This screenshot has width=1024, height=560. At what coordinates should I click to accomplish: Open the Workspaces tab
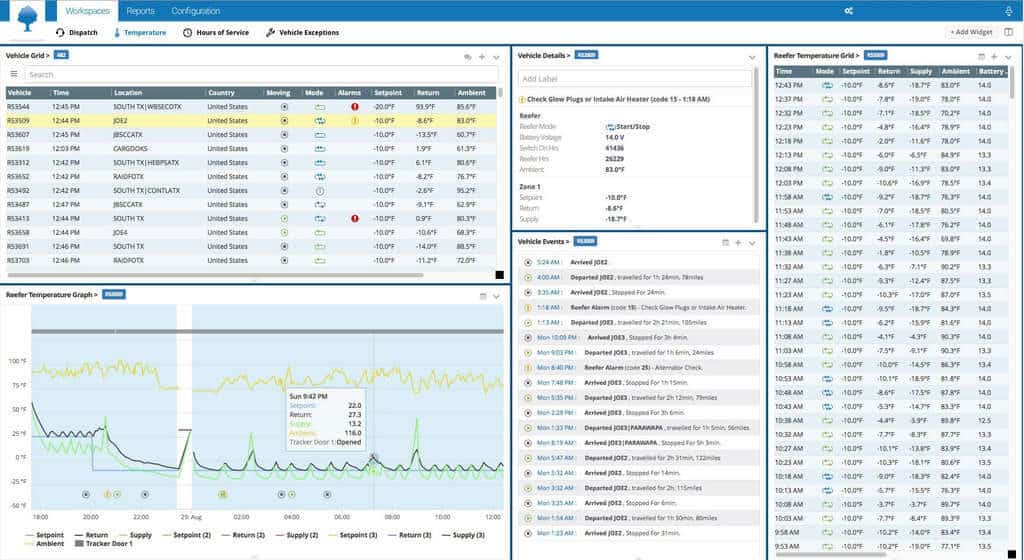click(88, 11)
